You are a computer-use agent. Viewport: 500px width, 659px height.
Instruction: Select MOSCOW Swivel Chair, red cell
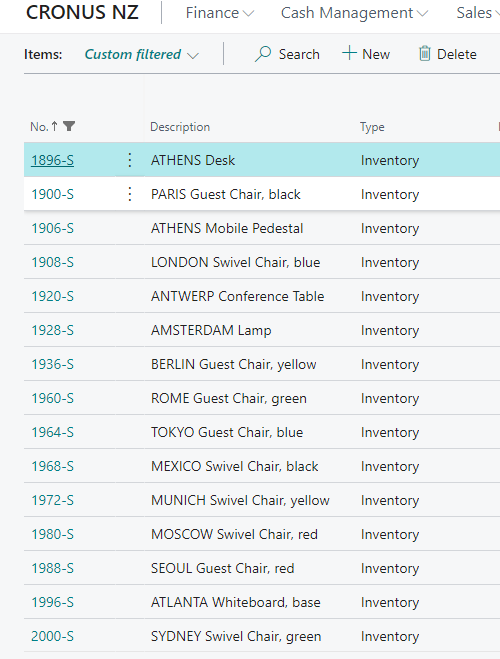[234, 535]
